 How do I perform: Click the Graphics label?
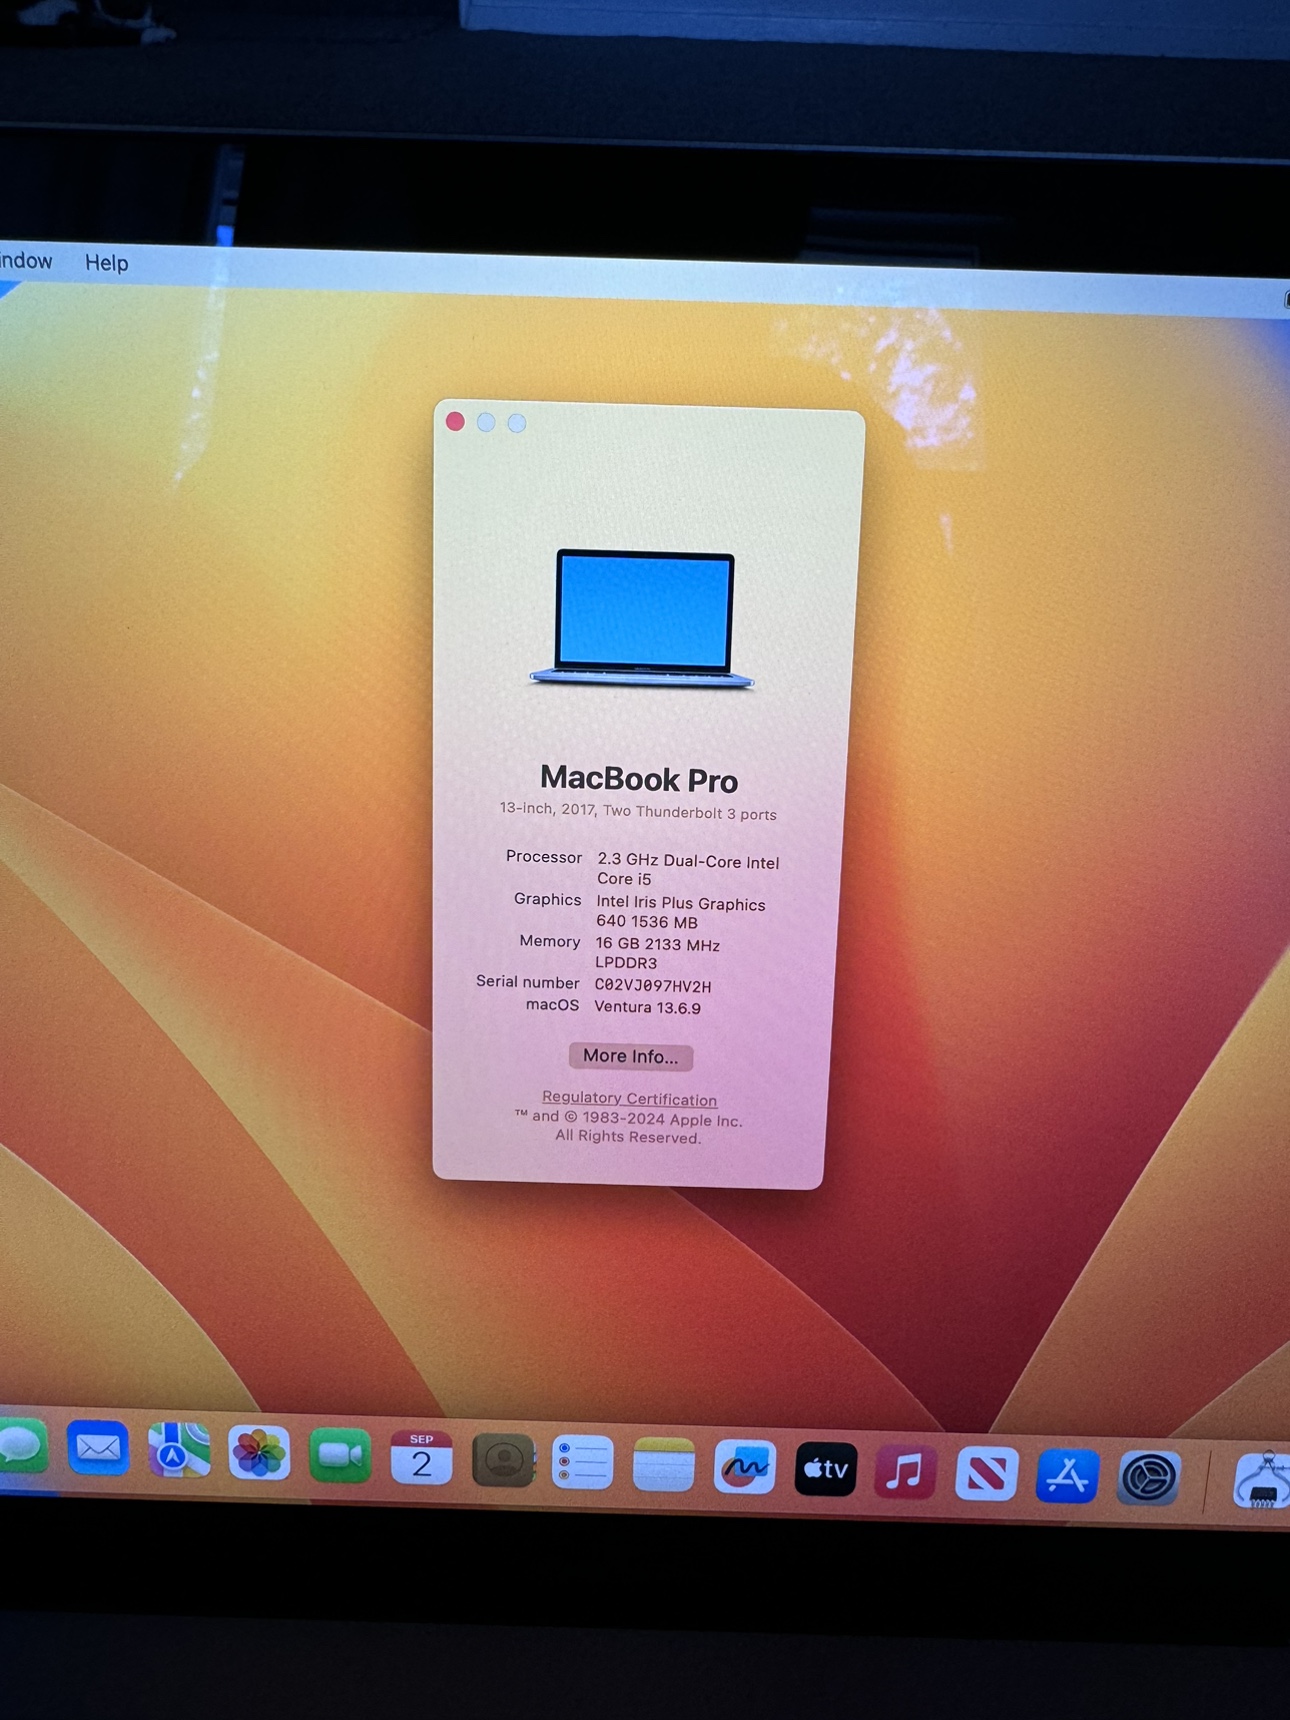547,899
